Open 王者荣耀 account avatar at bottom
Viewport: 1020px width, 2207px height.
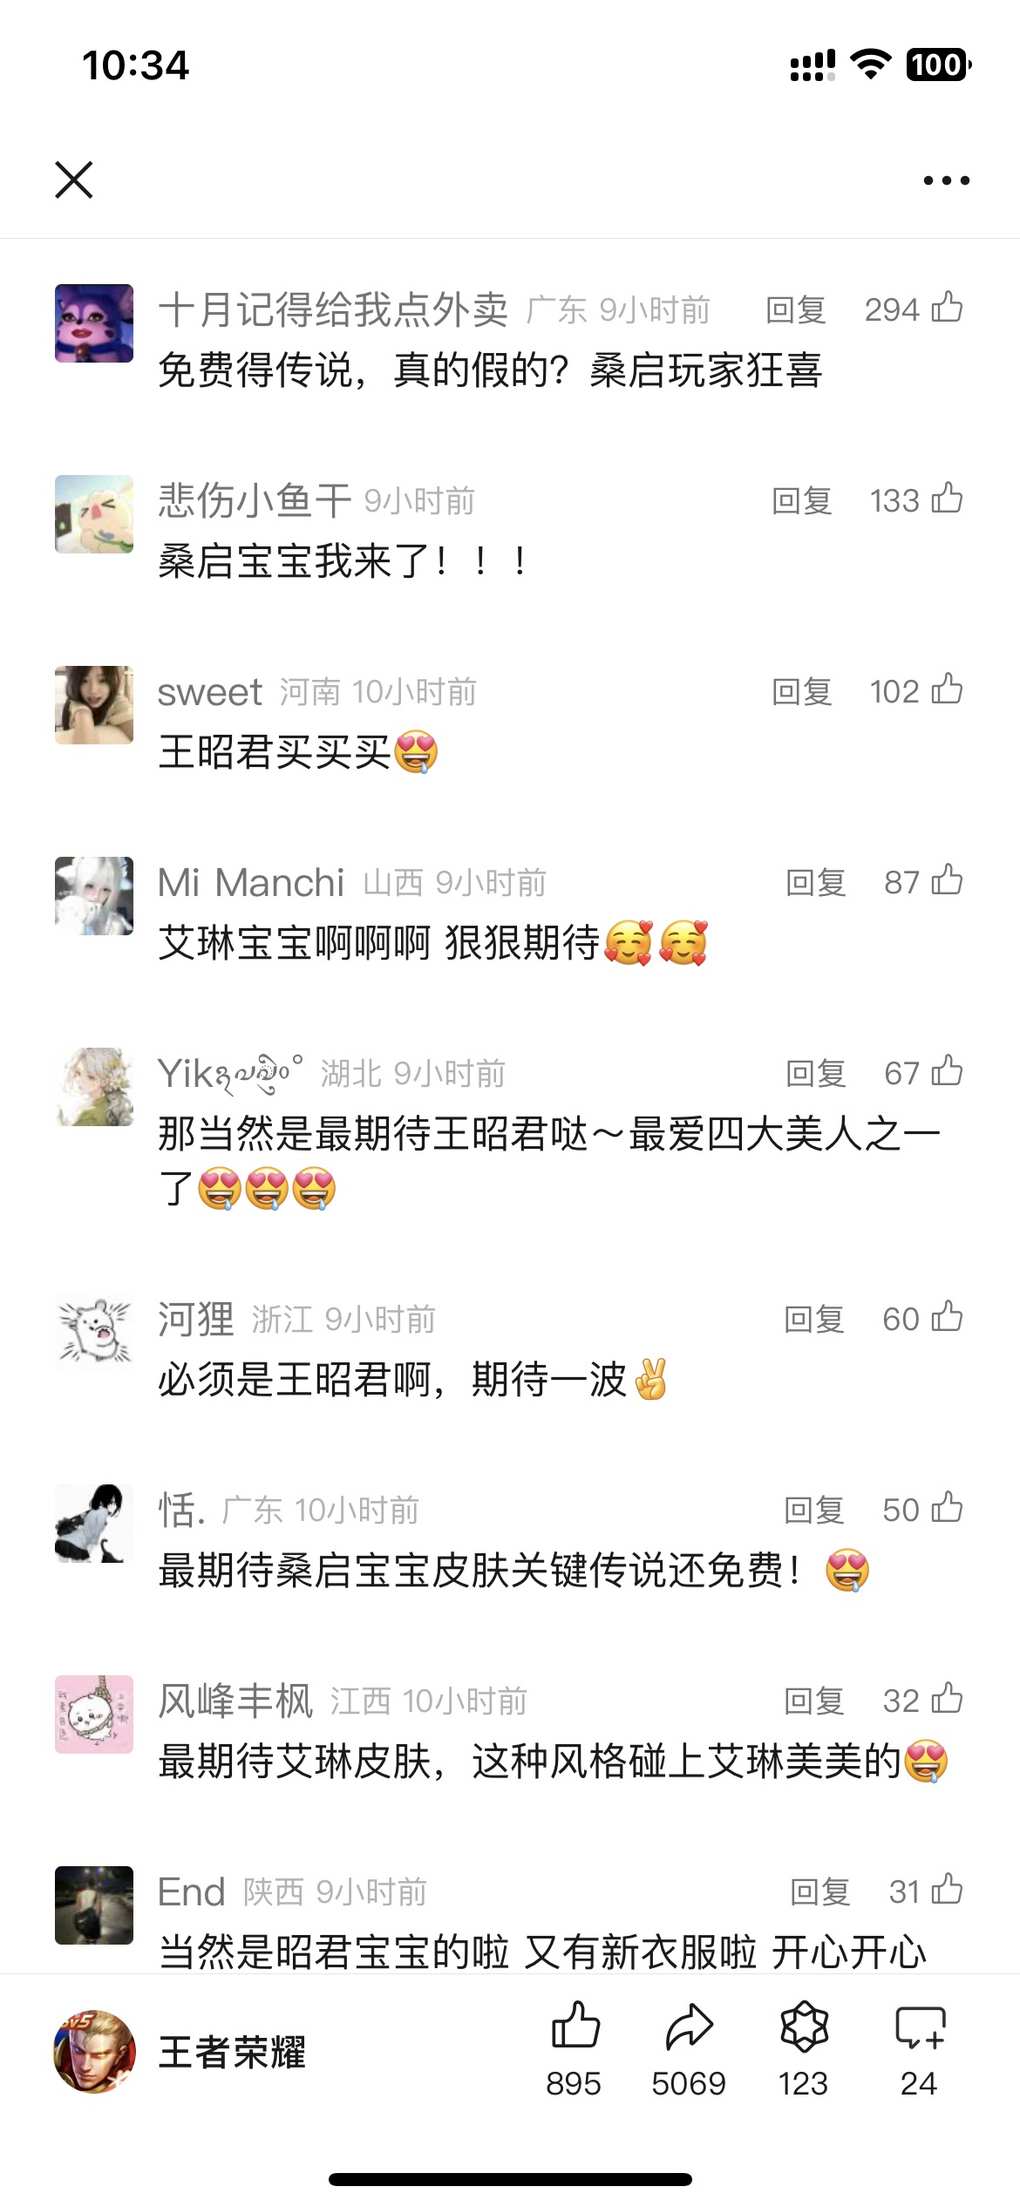coord(94,2051)
